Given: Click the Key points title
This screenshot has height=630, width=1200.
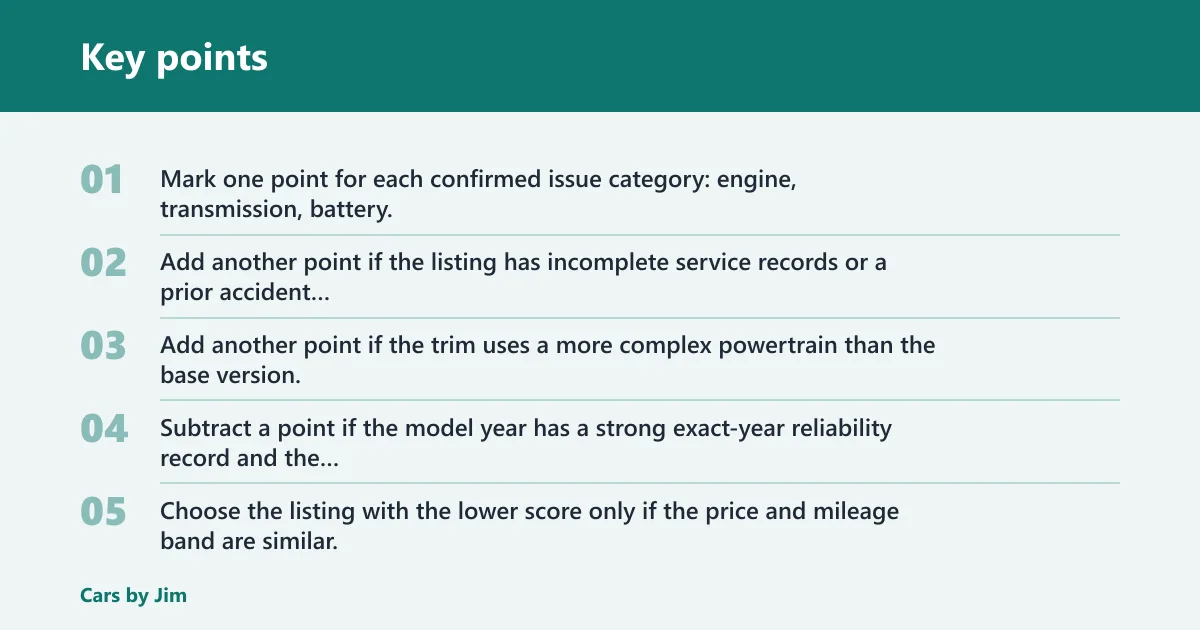Looking at the screenshot, I should [x=174, y=57].
